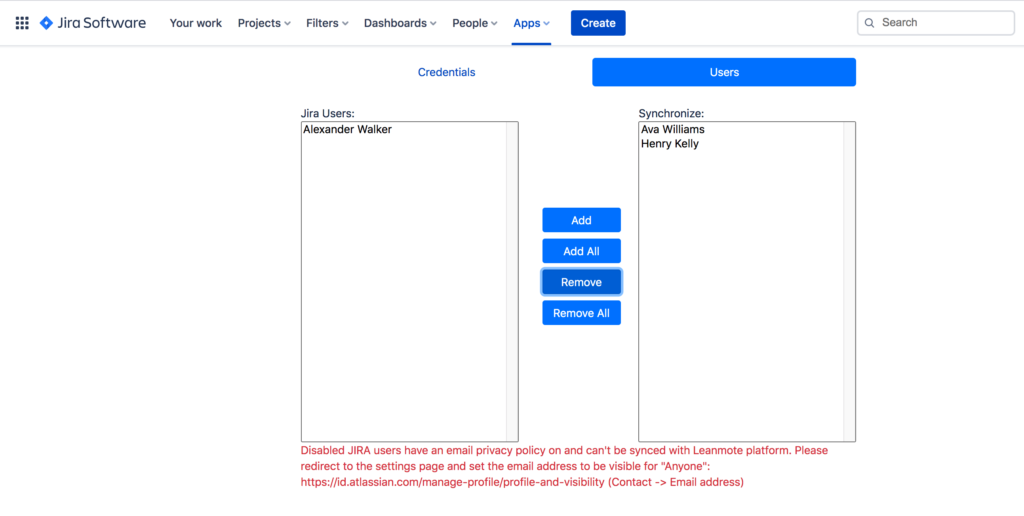
Task: Open the app switcher grid icon
Action: [x=22, y=24]
